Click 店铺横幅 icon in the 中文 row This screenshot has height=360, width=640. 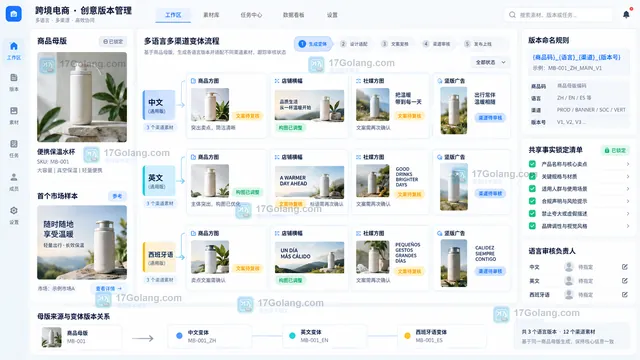pyautogui.click(x=277, y=81)
